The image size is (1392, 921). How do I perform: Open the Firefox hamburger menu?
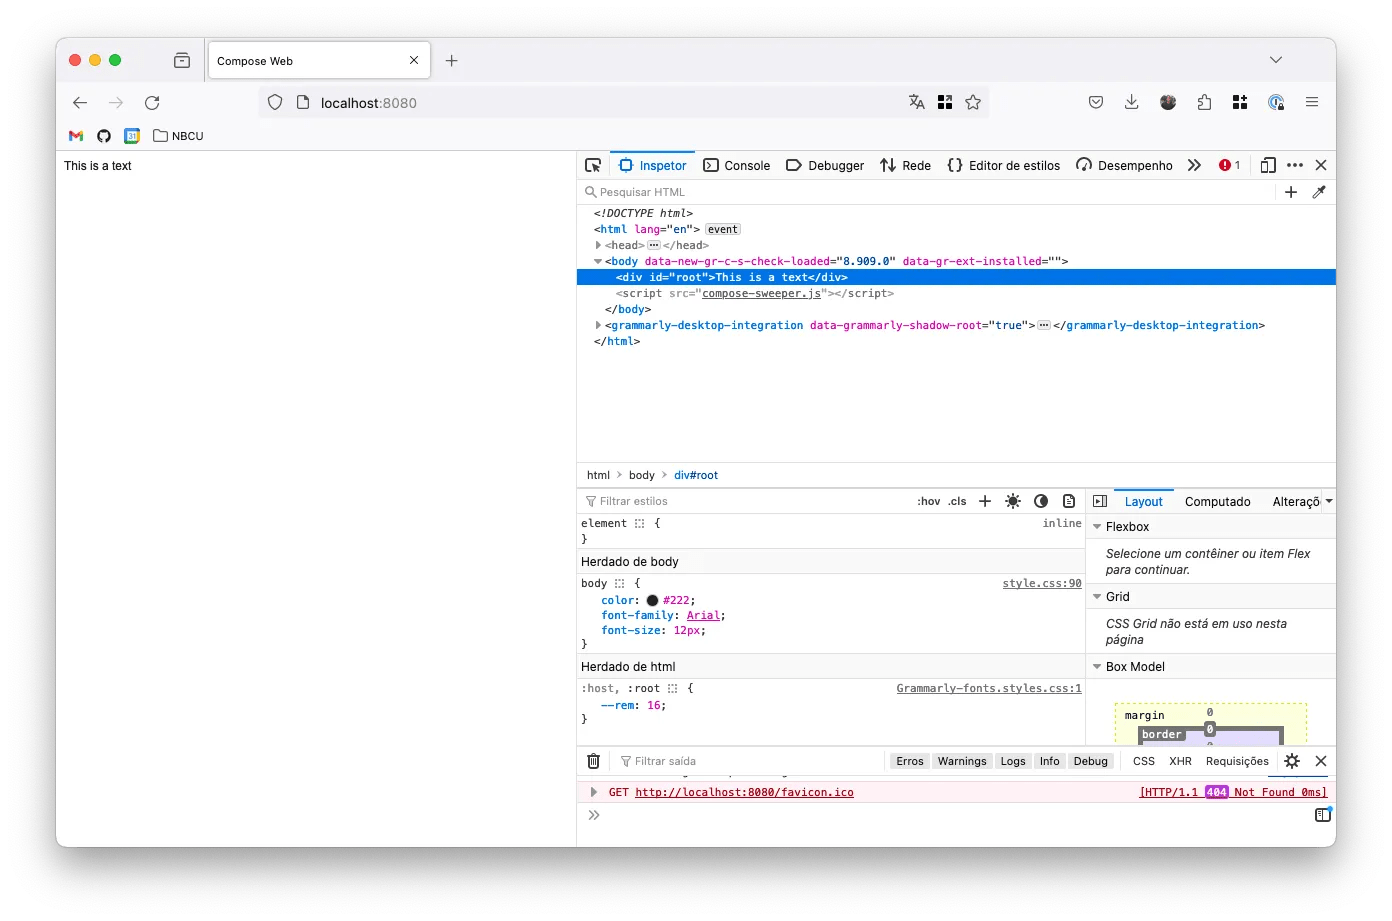(x=1312, y=102)
